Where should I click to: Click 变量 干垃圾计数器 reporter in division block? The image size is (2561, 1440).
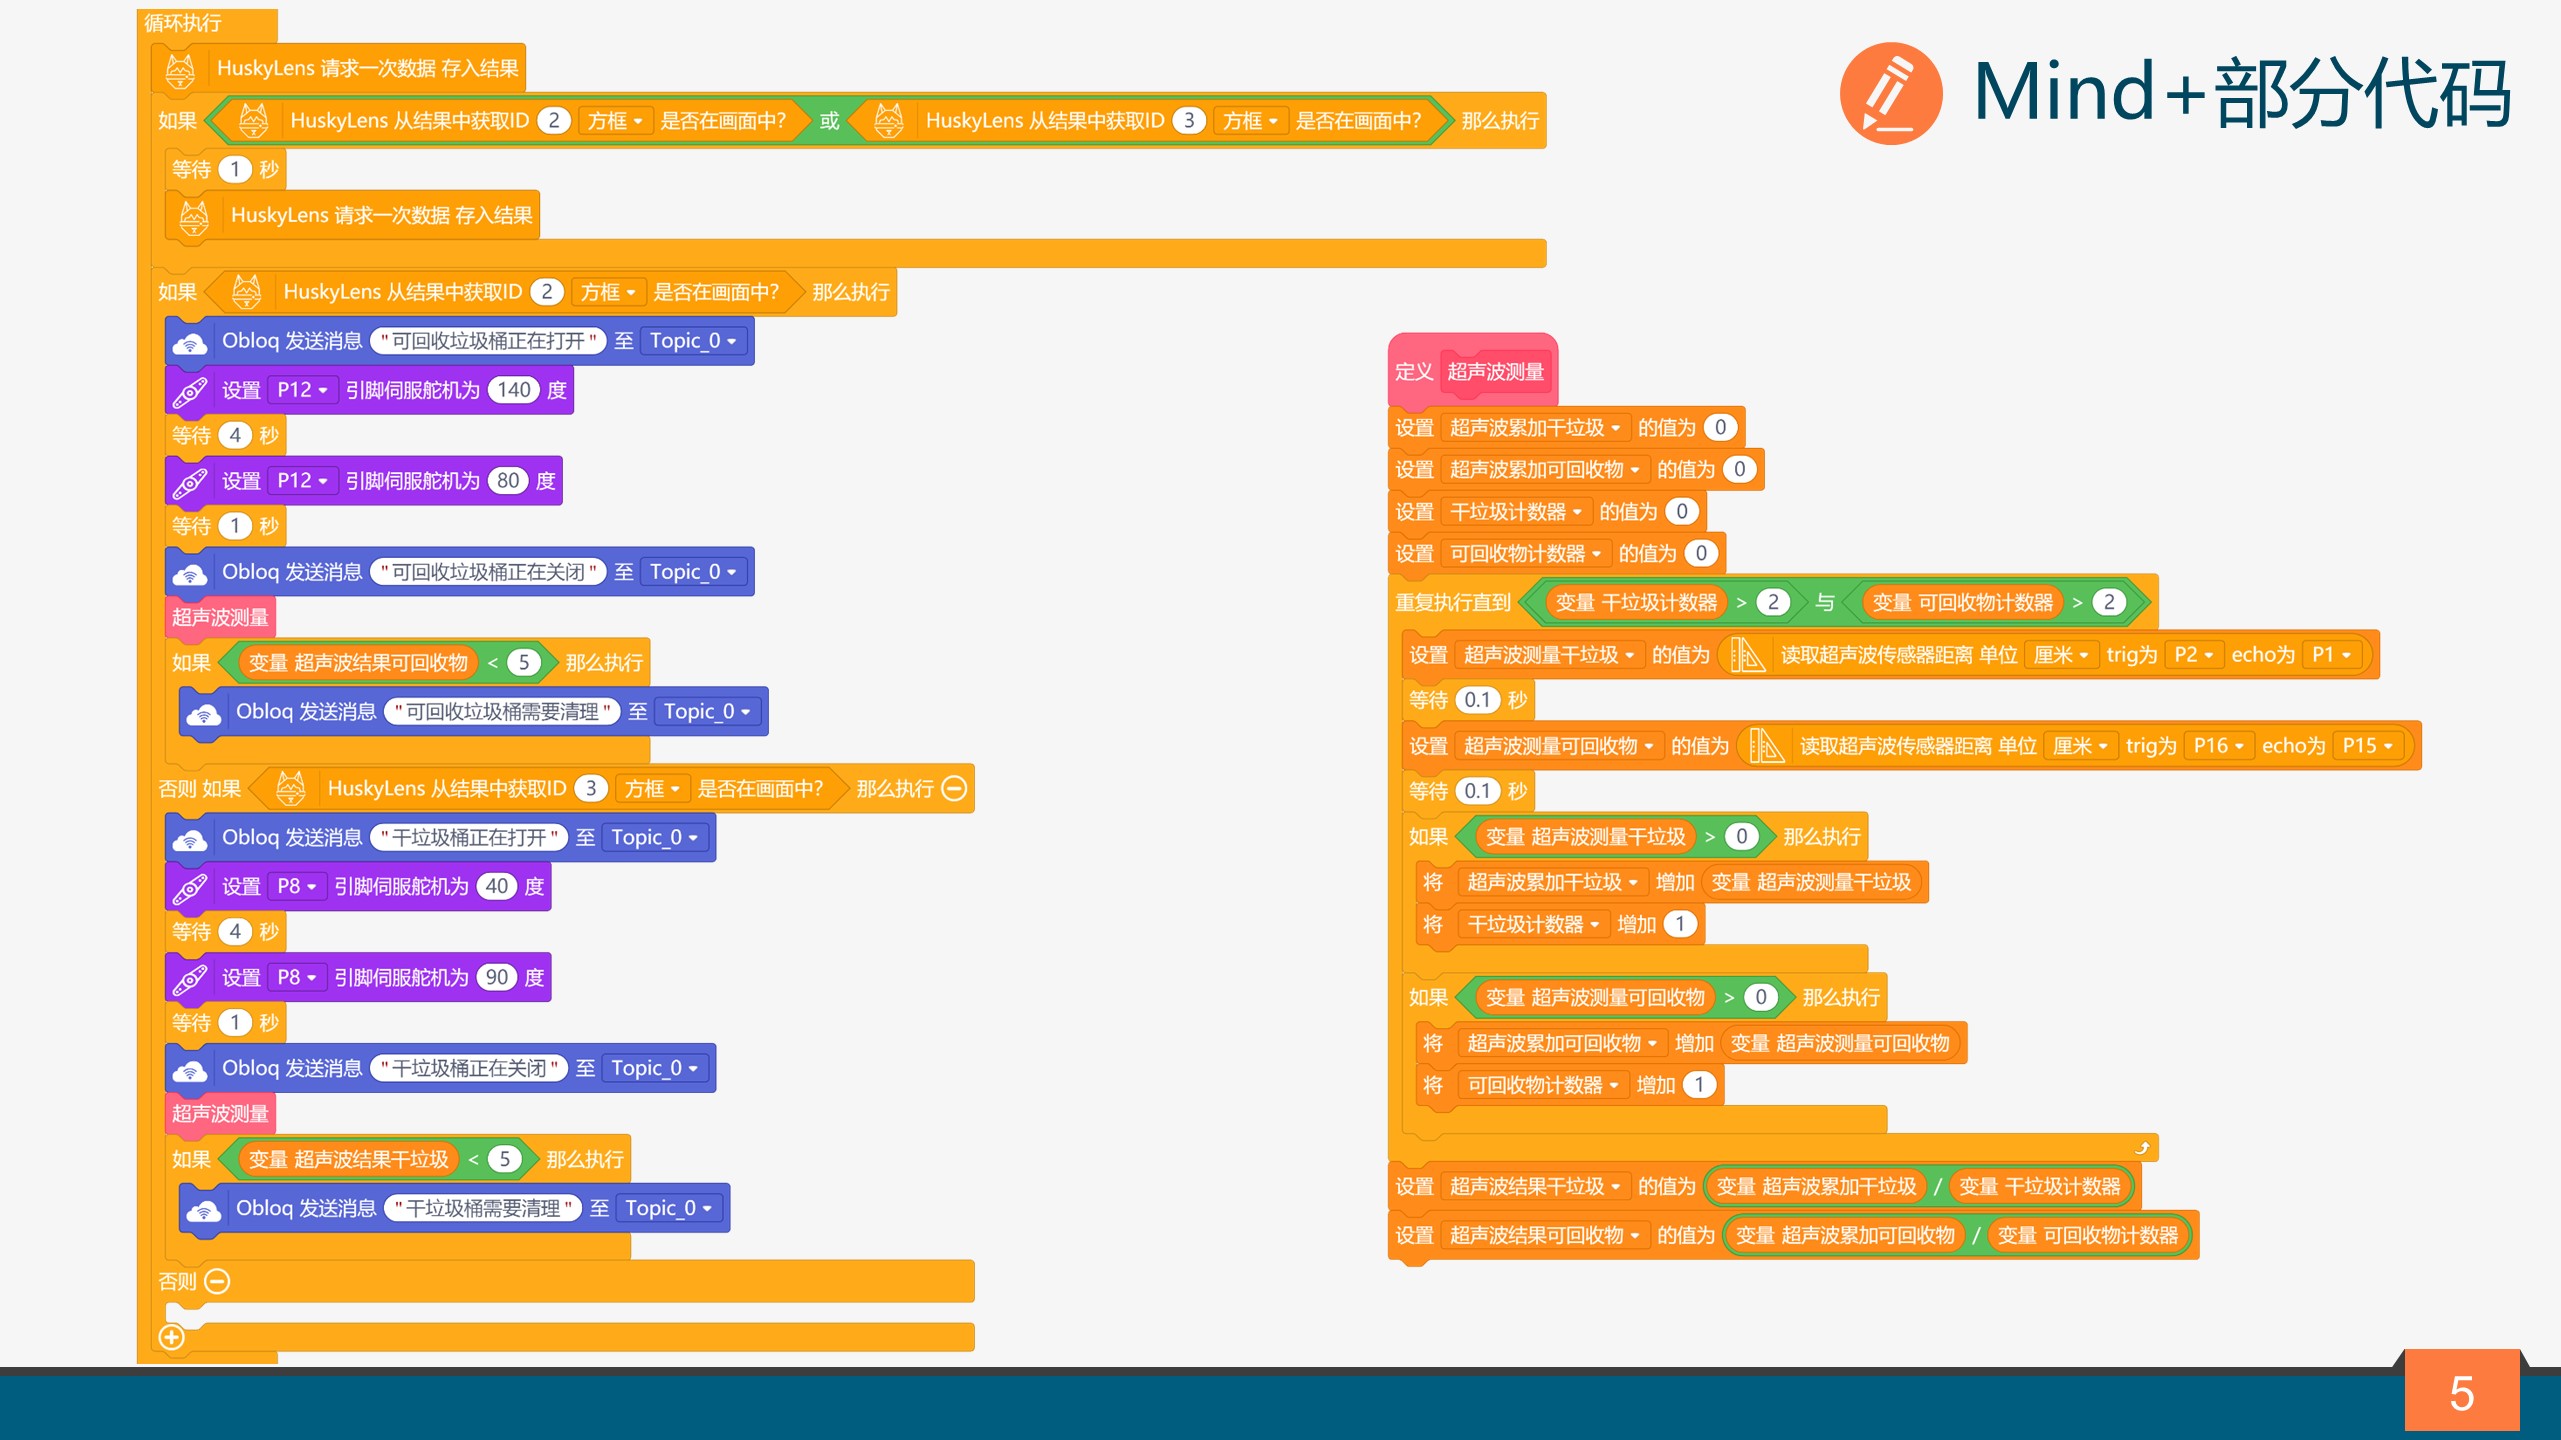click(x=2040, y=1187)
